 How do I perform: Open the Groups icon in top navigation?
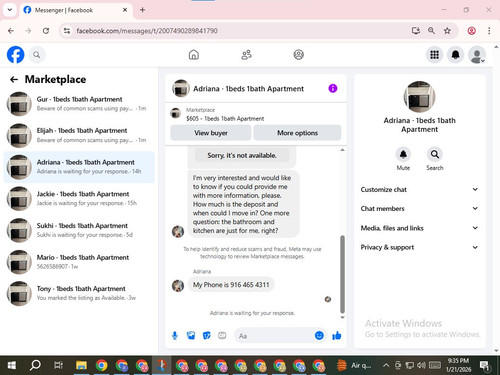[298, 55]
